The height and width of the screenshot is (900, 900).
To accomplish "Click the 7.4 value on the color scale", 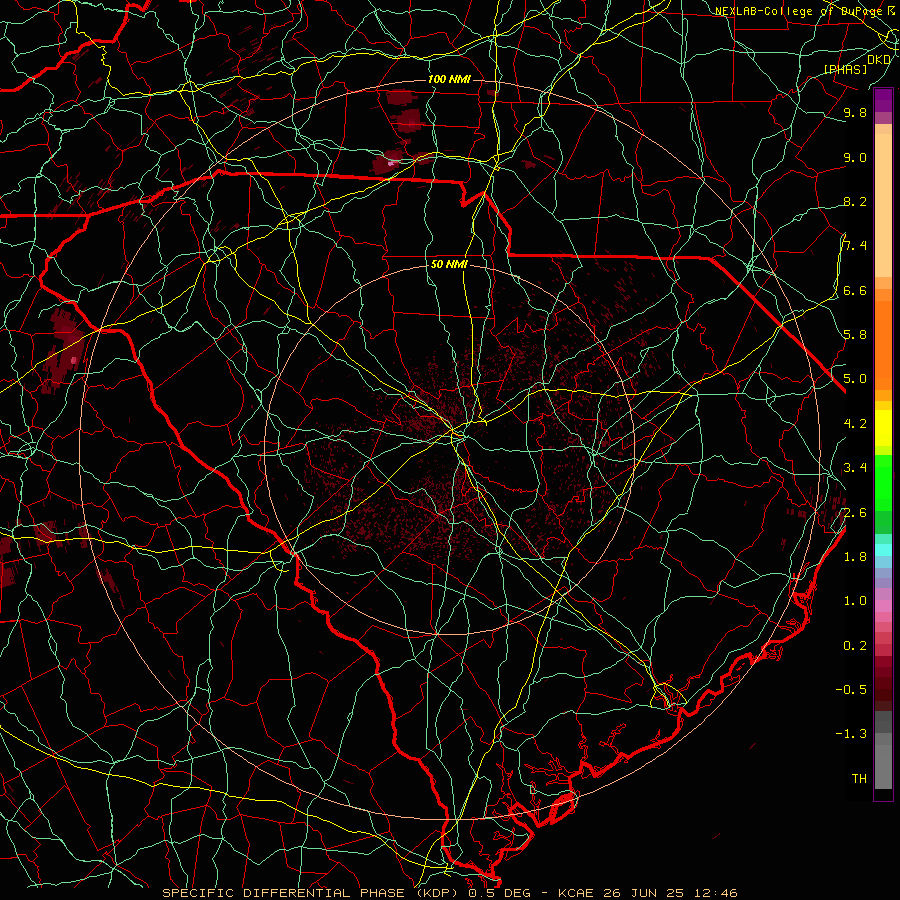I will [x=855, y=246].
